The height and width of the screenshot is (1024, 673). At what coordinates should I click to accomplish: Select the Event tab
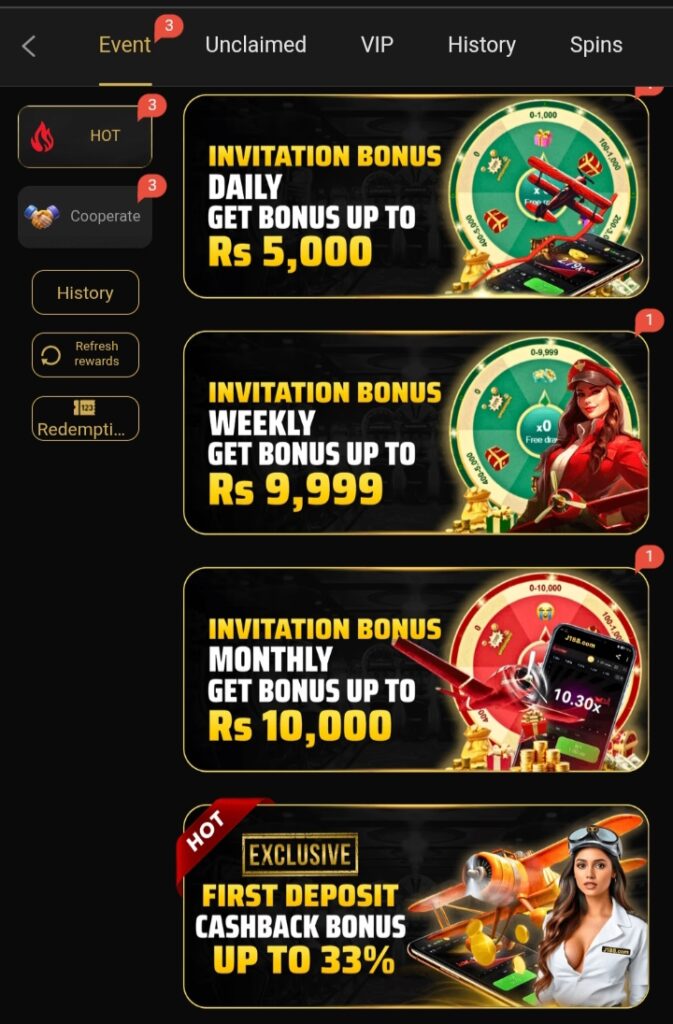125,45
